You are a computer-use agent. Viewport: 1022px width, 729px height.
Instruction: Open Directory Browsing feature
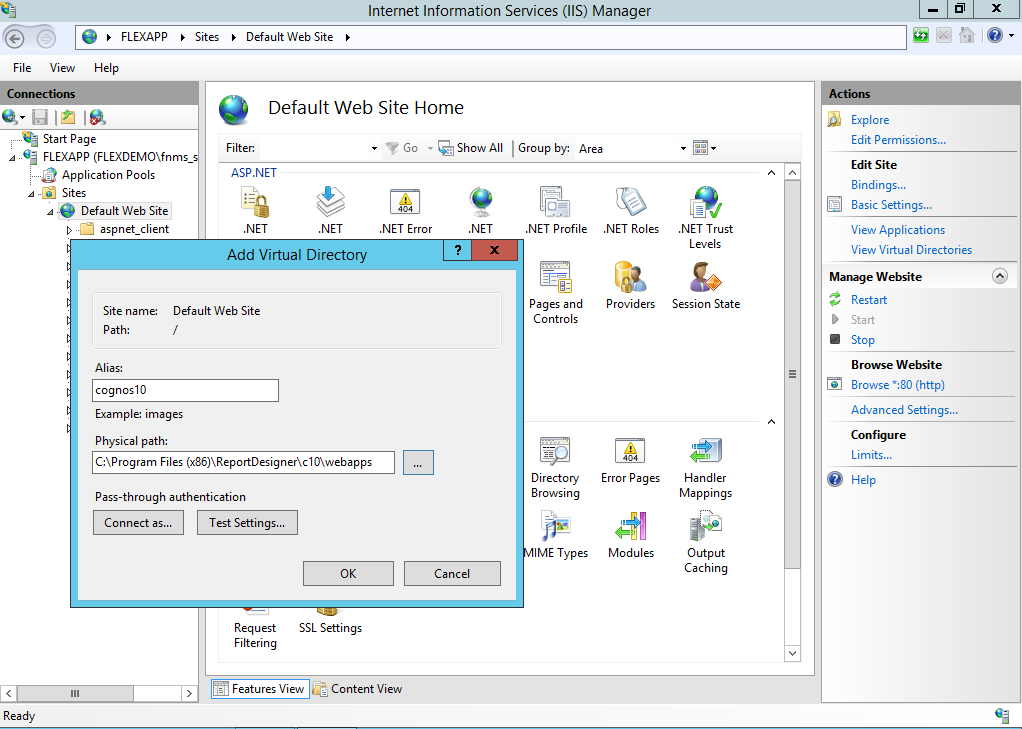point(555,467)
